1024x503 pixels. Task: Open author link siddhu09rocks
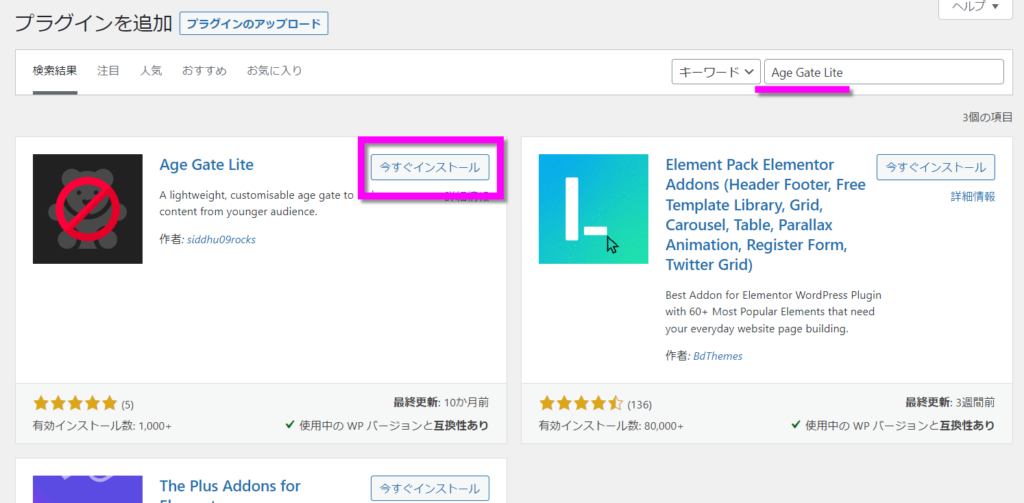(221, 240)
